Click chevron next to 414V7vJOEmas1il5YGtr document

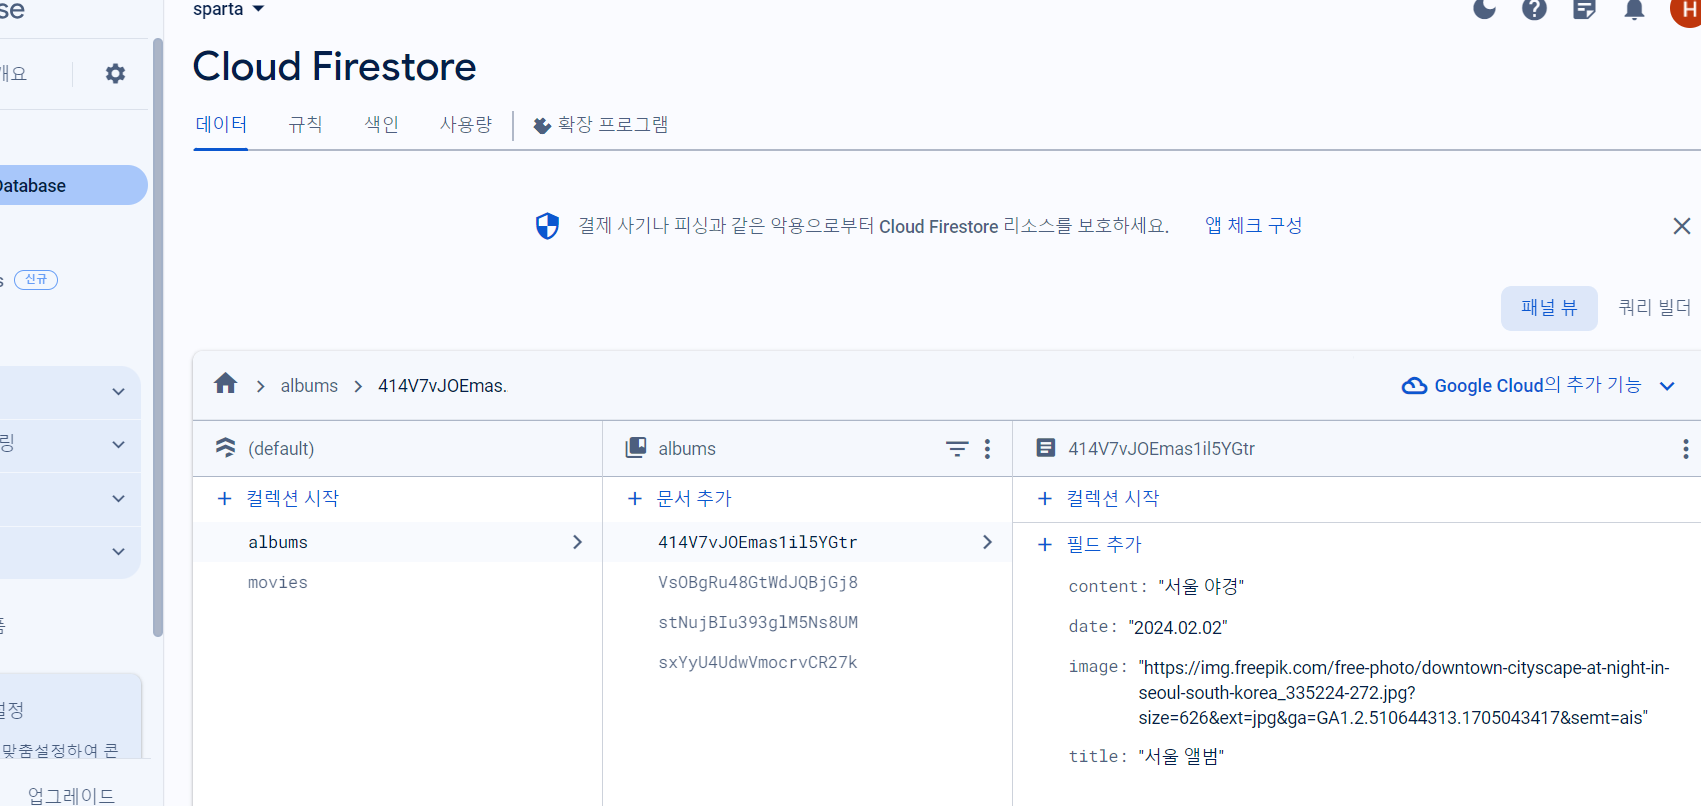[987, 542]
